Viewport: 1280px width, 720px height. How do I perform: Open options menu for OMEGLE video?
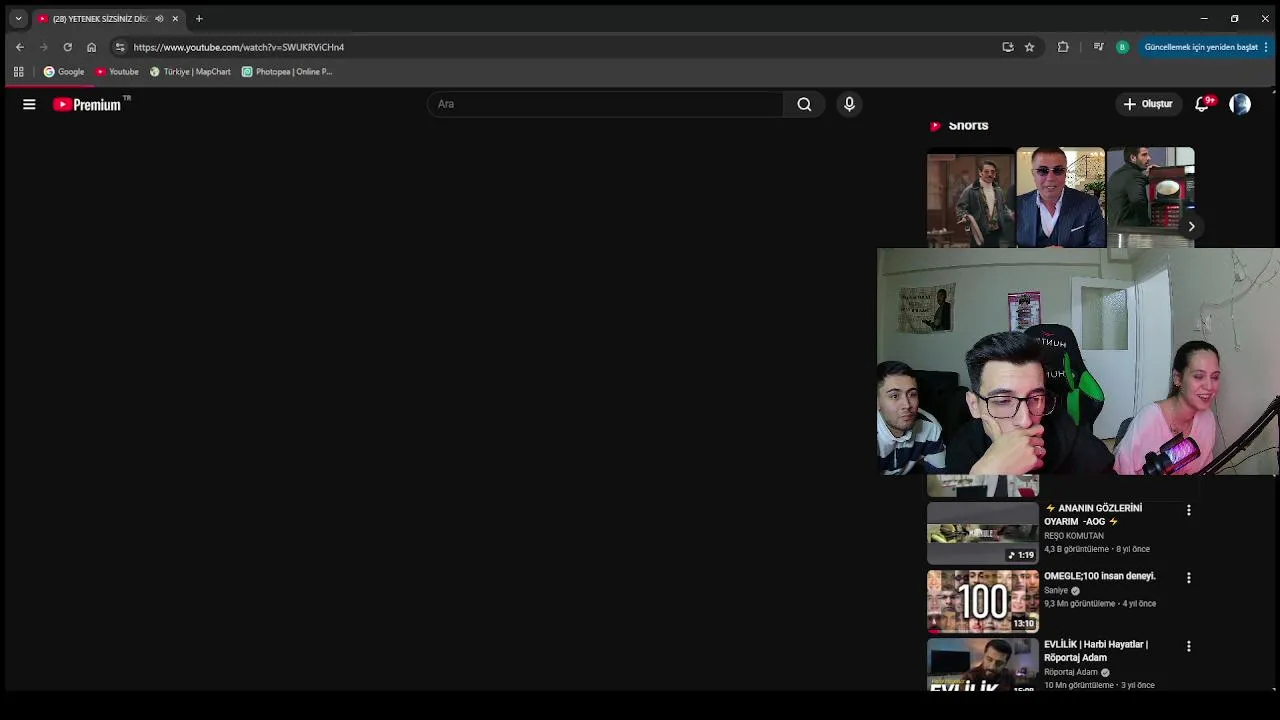coord(1188,578)
